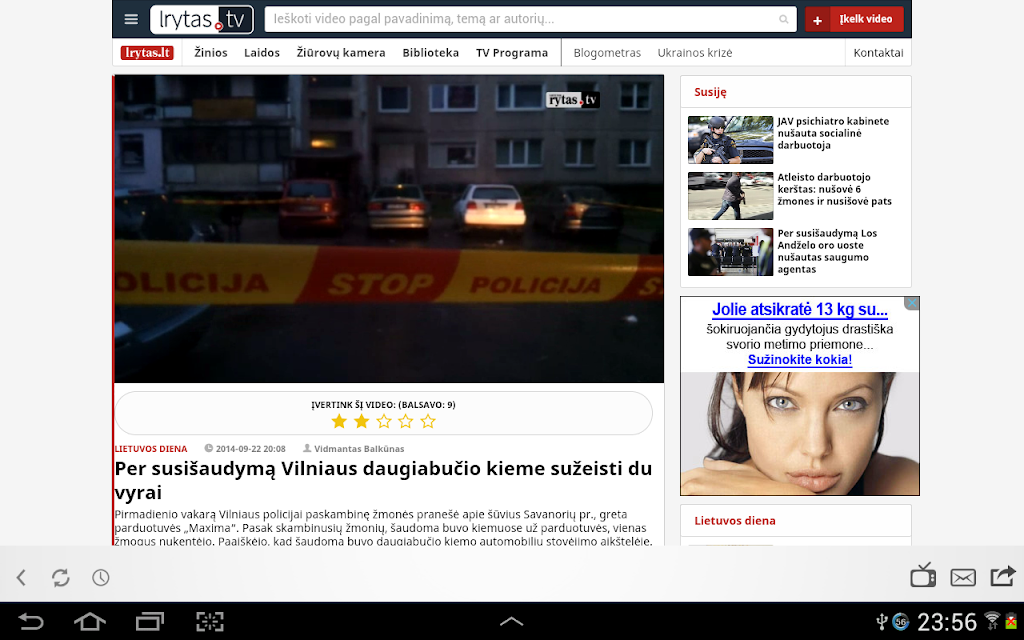Tap the TV icon in bottom toolbar
Screen dimensions: 1024x640
point(923,575)
